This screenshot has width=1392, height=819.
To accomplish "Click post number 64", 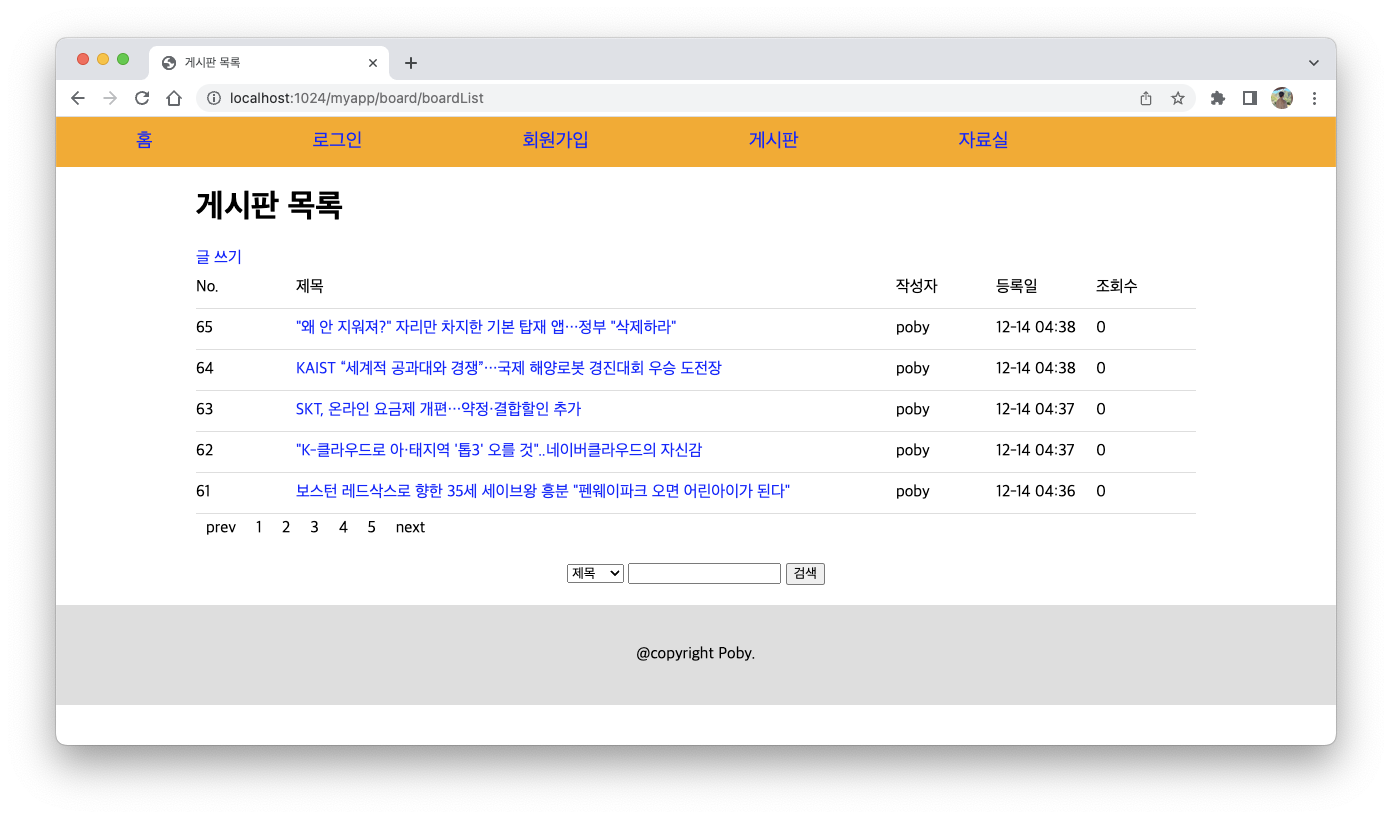I will (204, 368).
